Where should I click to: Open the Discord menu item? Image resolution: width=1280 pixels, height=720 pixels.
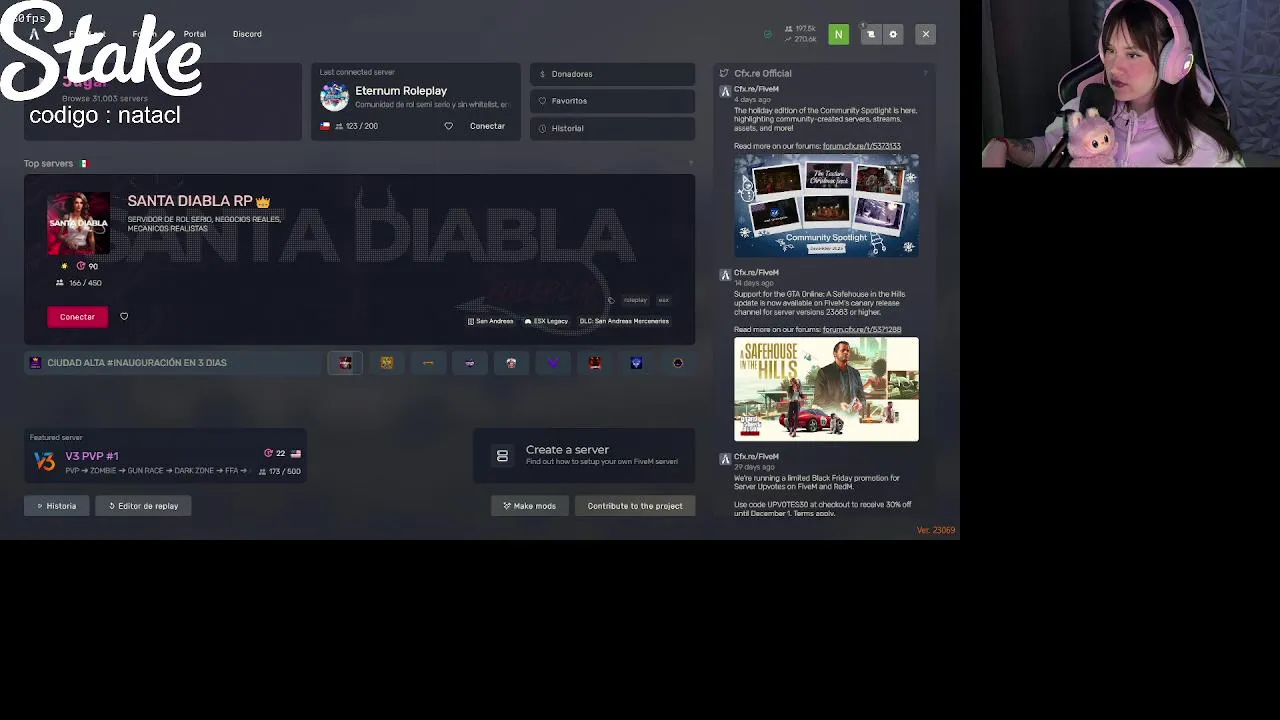(x=247, y=34)
